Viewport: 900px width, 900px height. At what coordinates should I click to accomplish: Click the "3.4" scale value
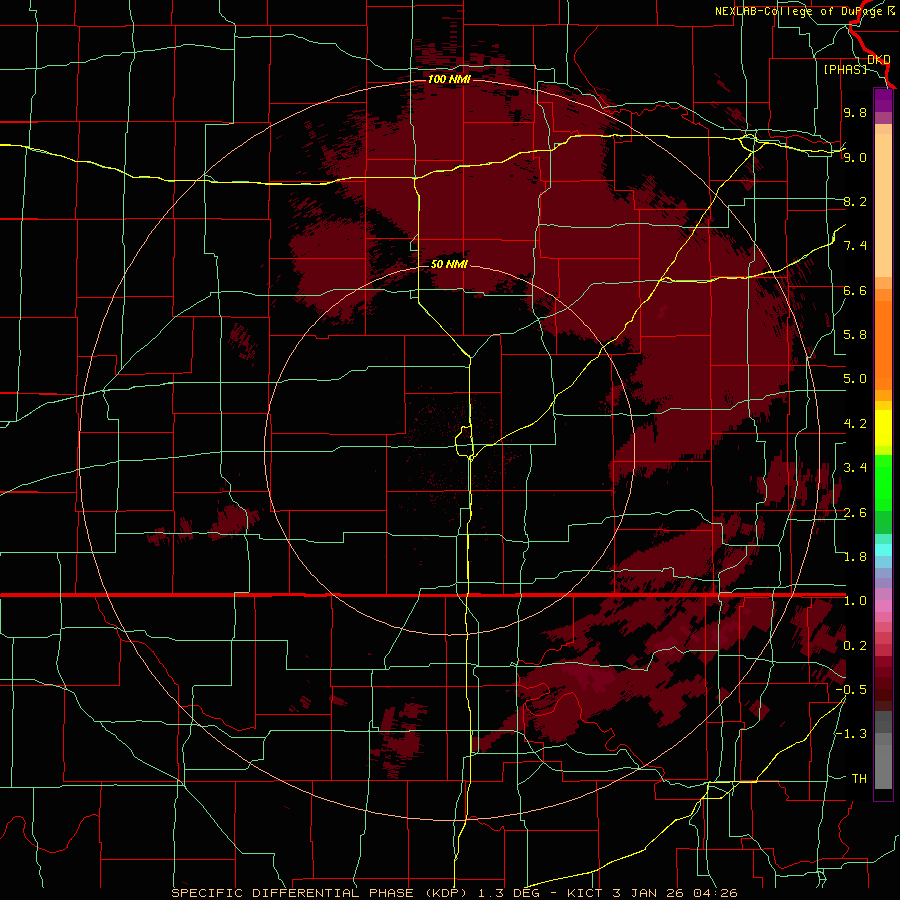[x=855, y=468]
